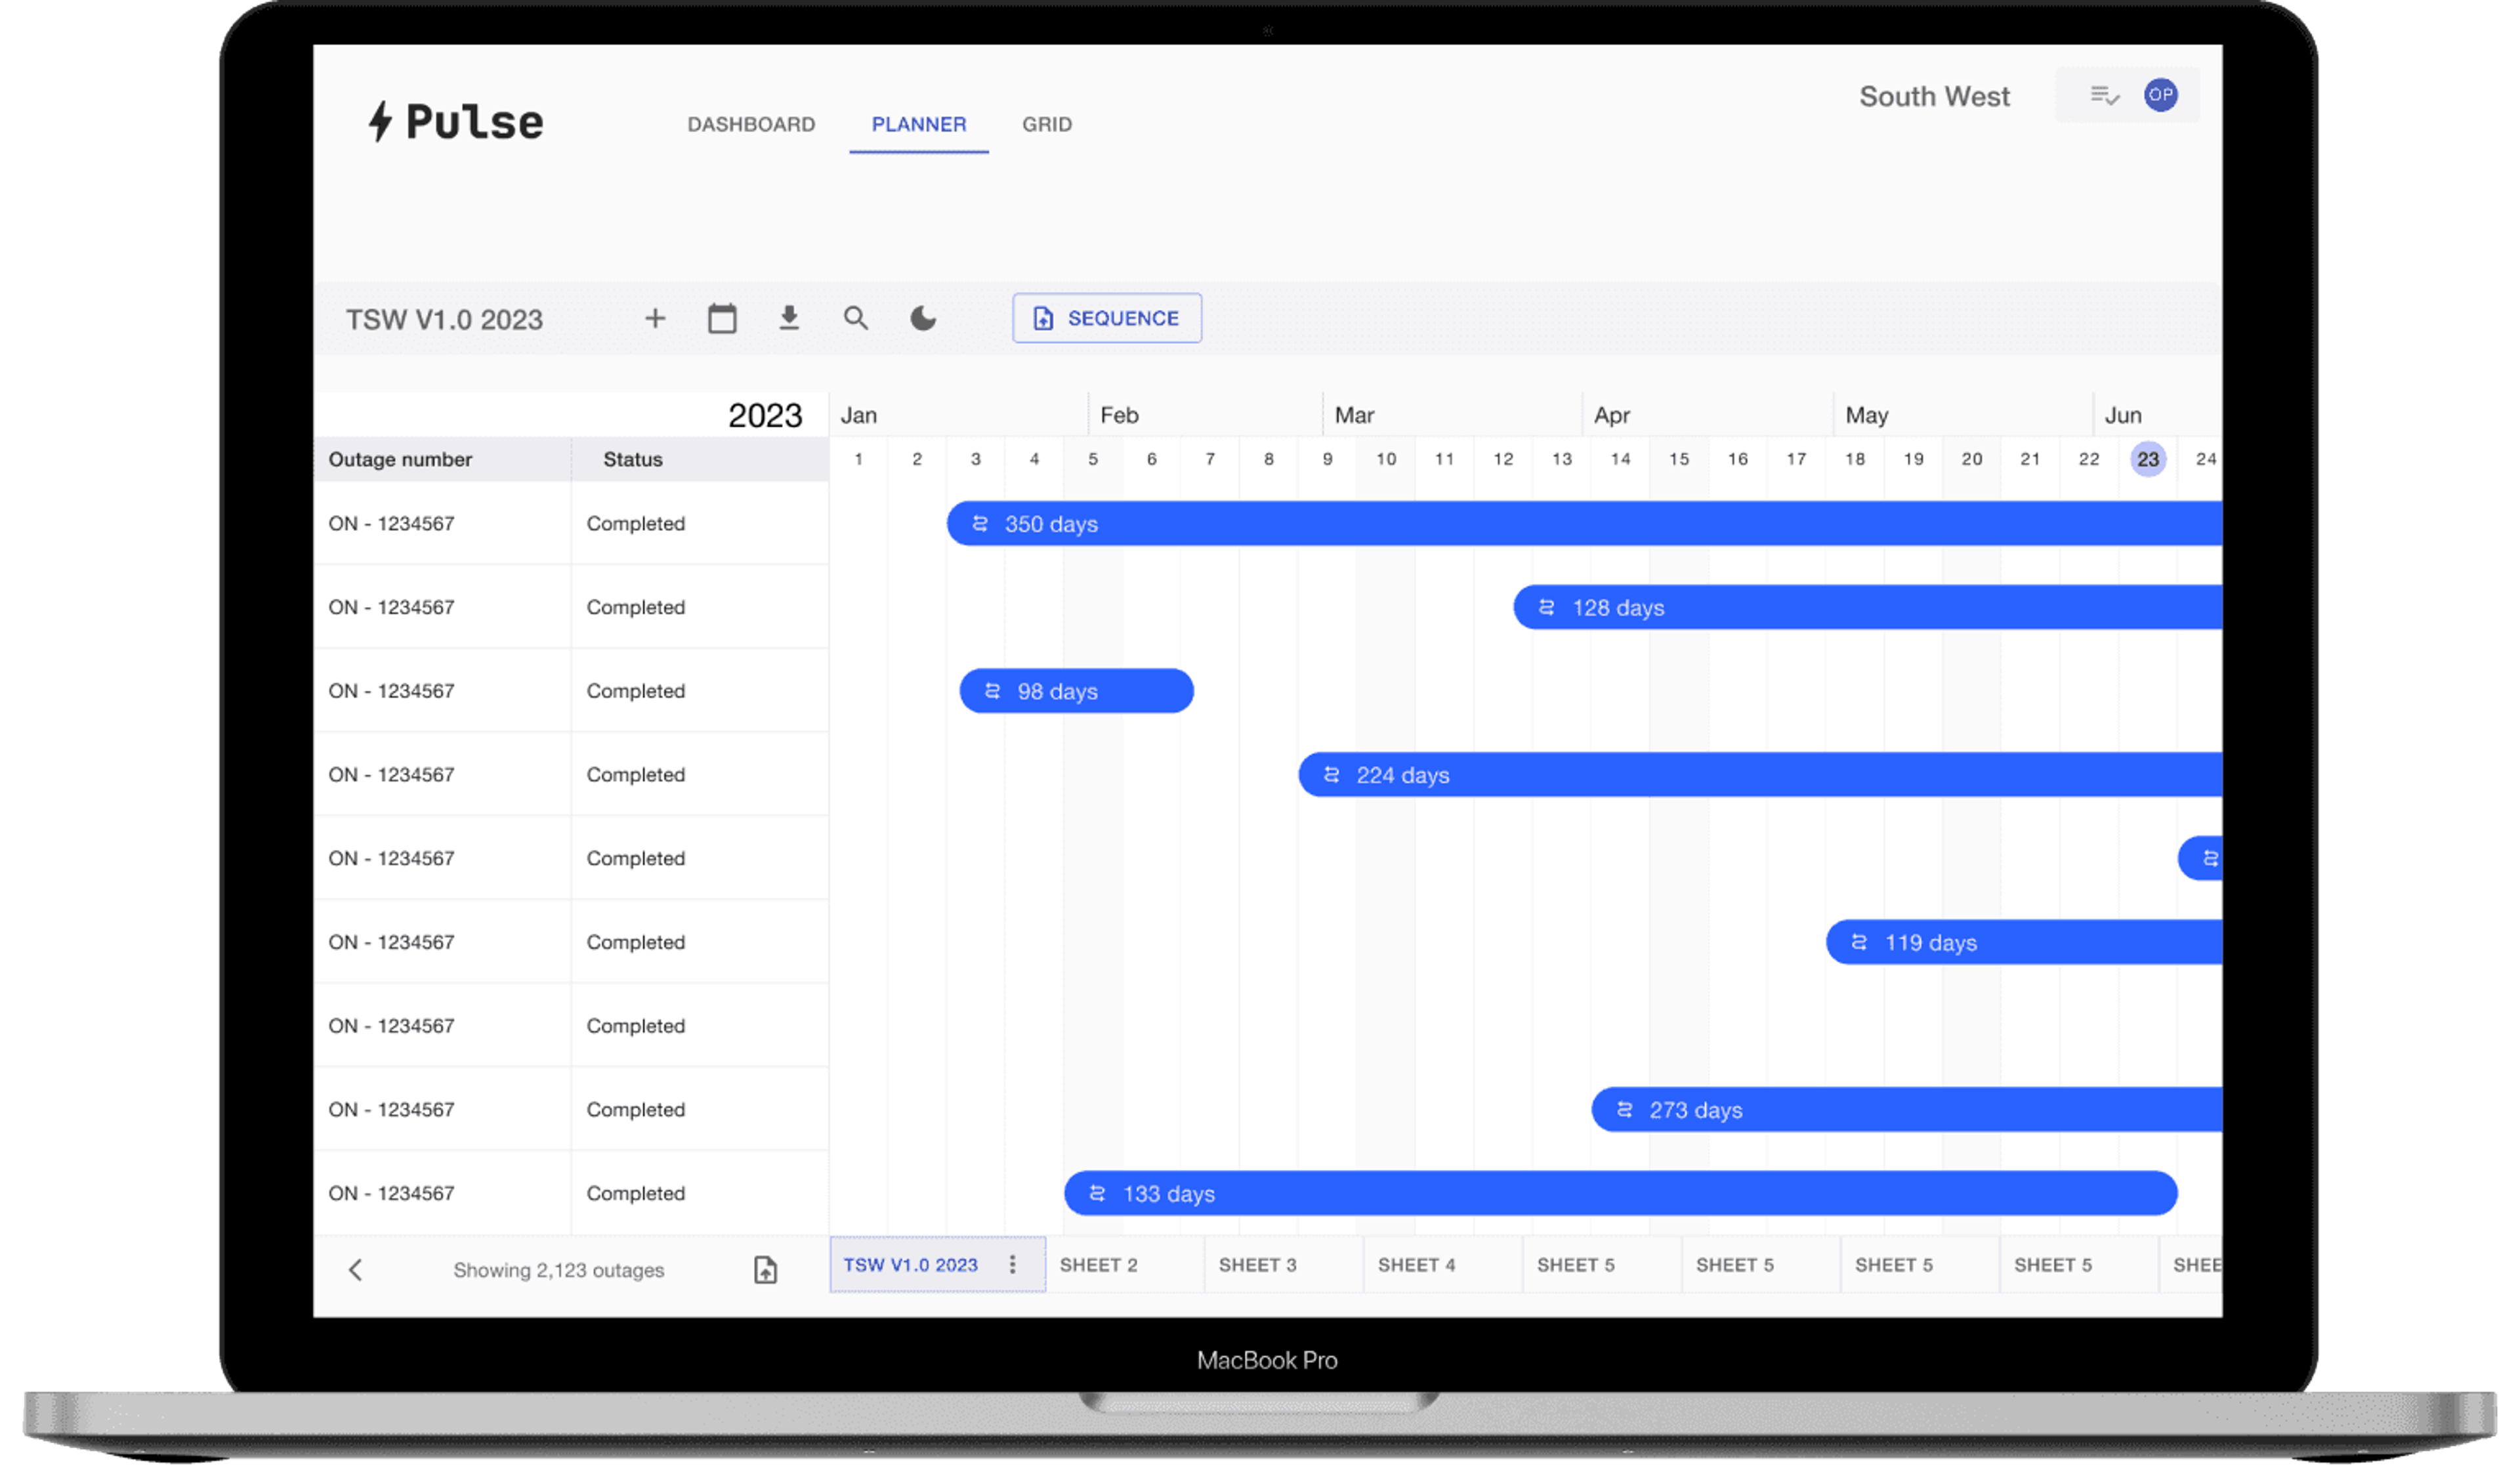Click the South West region label
The width and height of the screenshot is (2520, 1472).
click(x=1934, y=96)
